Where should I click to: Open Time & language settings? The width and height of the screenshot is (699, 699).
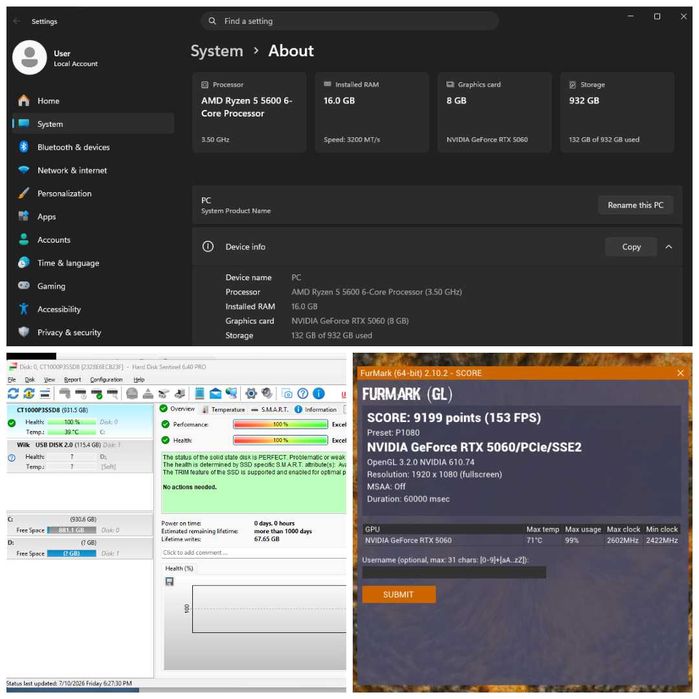(93, 263)
